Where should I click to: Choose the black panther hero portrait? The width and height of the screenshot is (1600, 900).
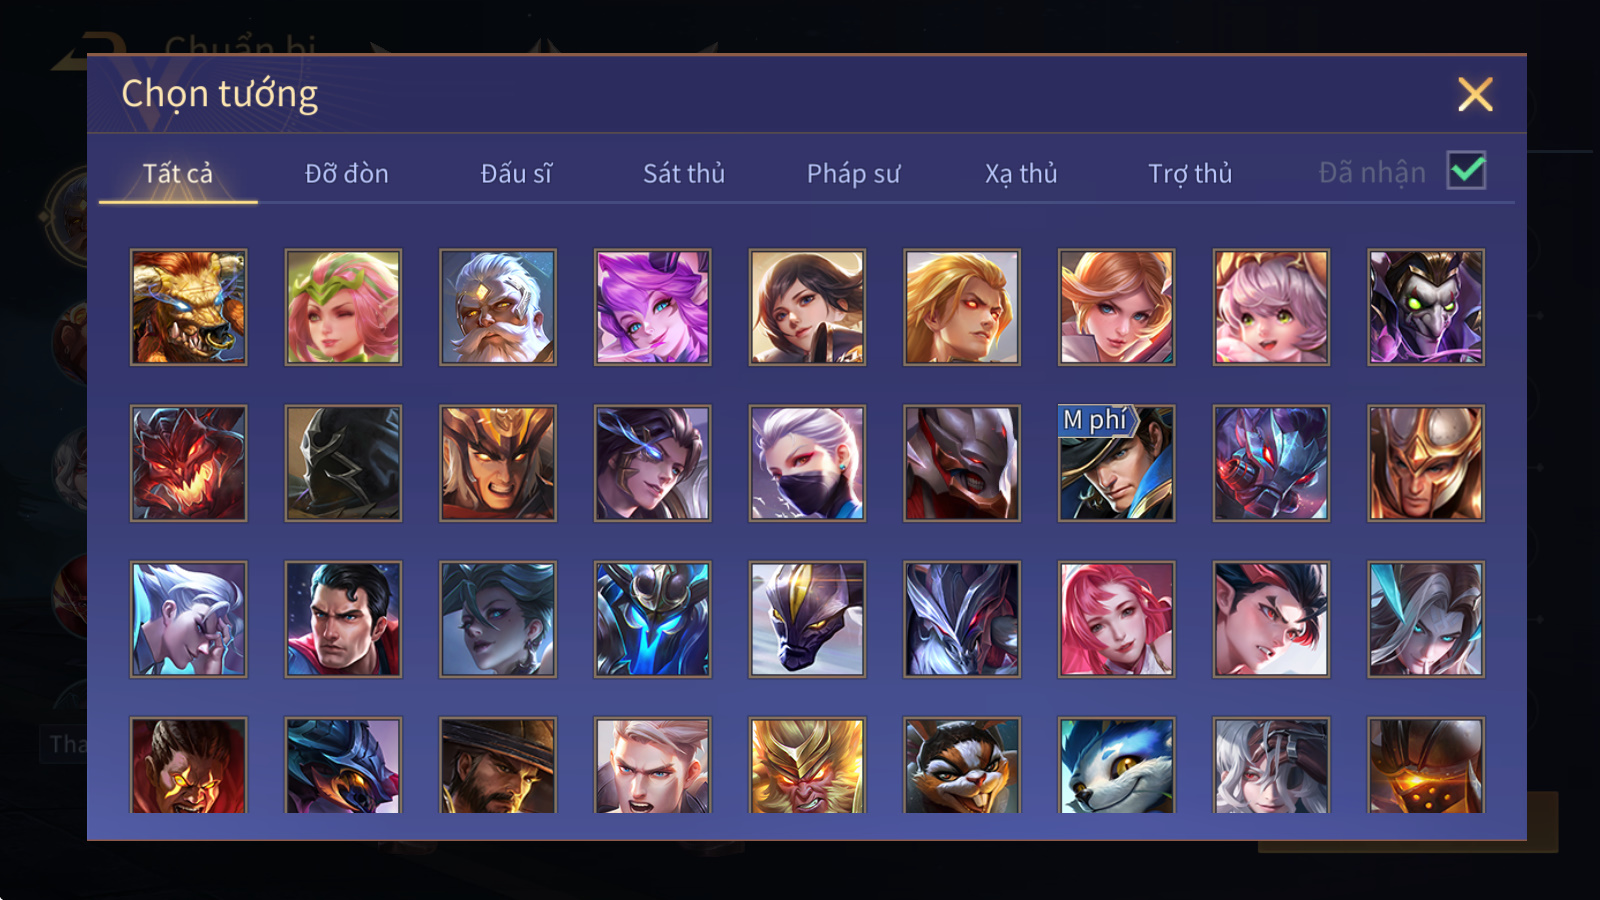[x=807, y=619]
